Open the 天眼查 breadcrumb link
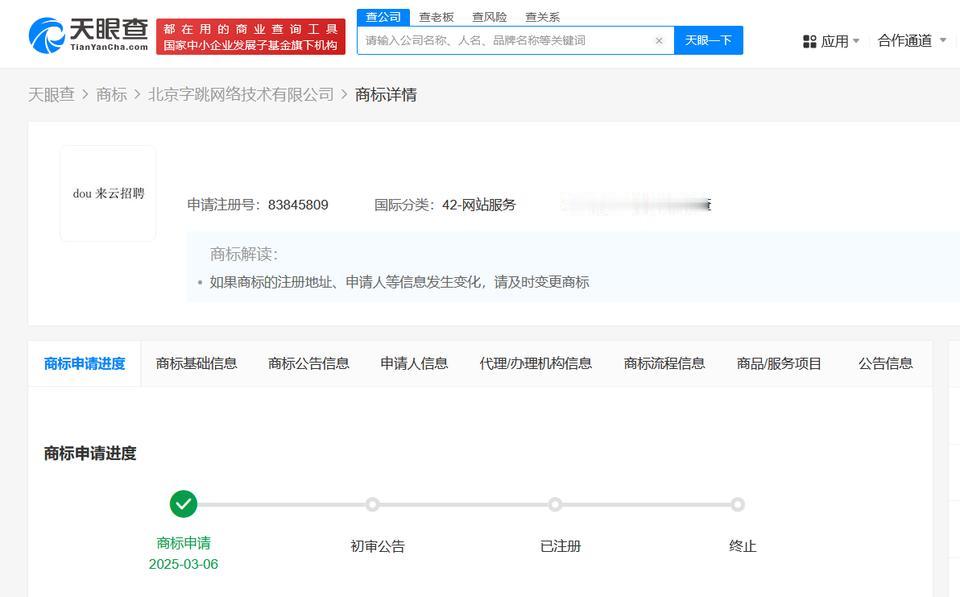960x597 pixels. 51,94
